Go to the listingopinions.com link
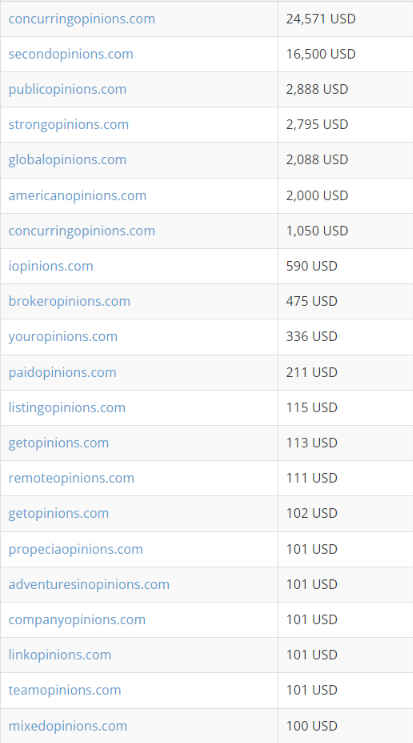This screenshot has height=743, width=413. coord(67,408)
